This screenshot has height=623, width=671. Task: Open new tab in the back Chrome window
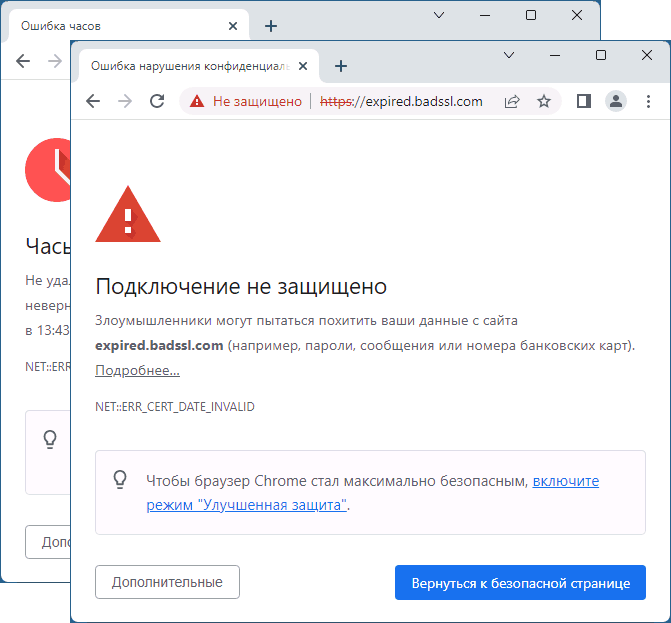click(271, 26)
